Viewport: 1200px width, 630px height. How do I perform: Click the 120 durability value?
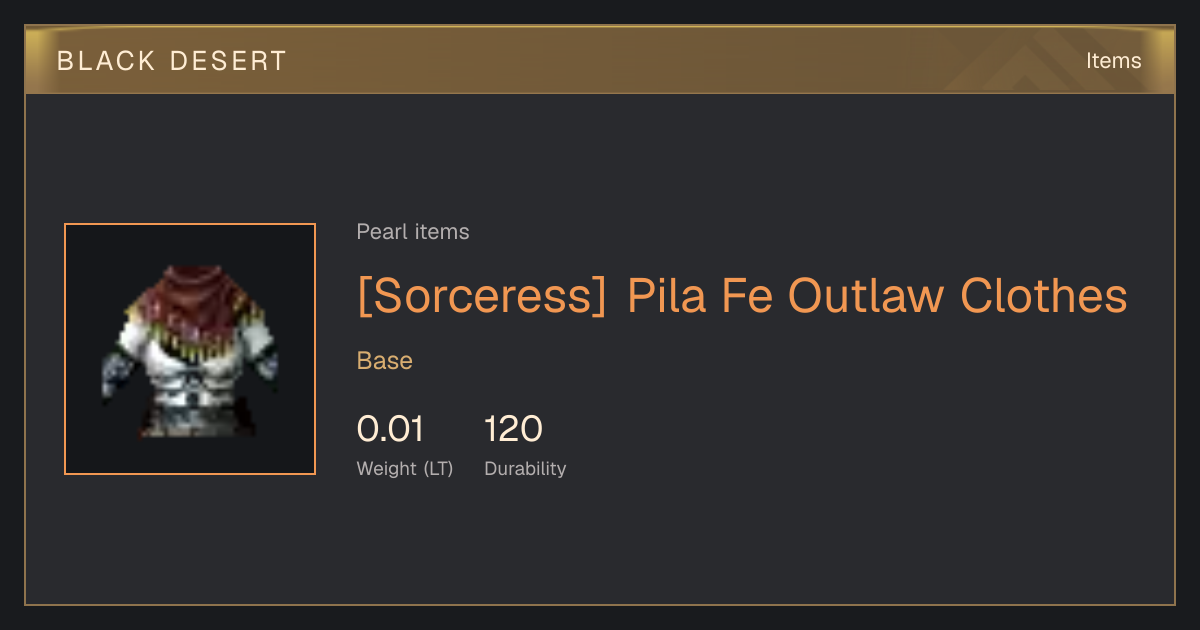[x=513, y=429]
